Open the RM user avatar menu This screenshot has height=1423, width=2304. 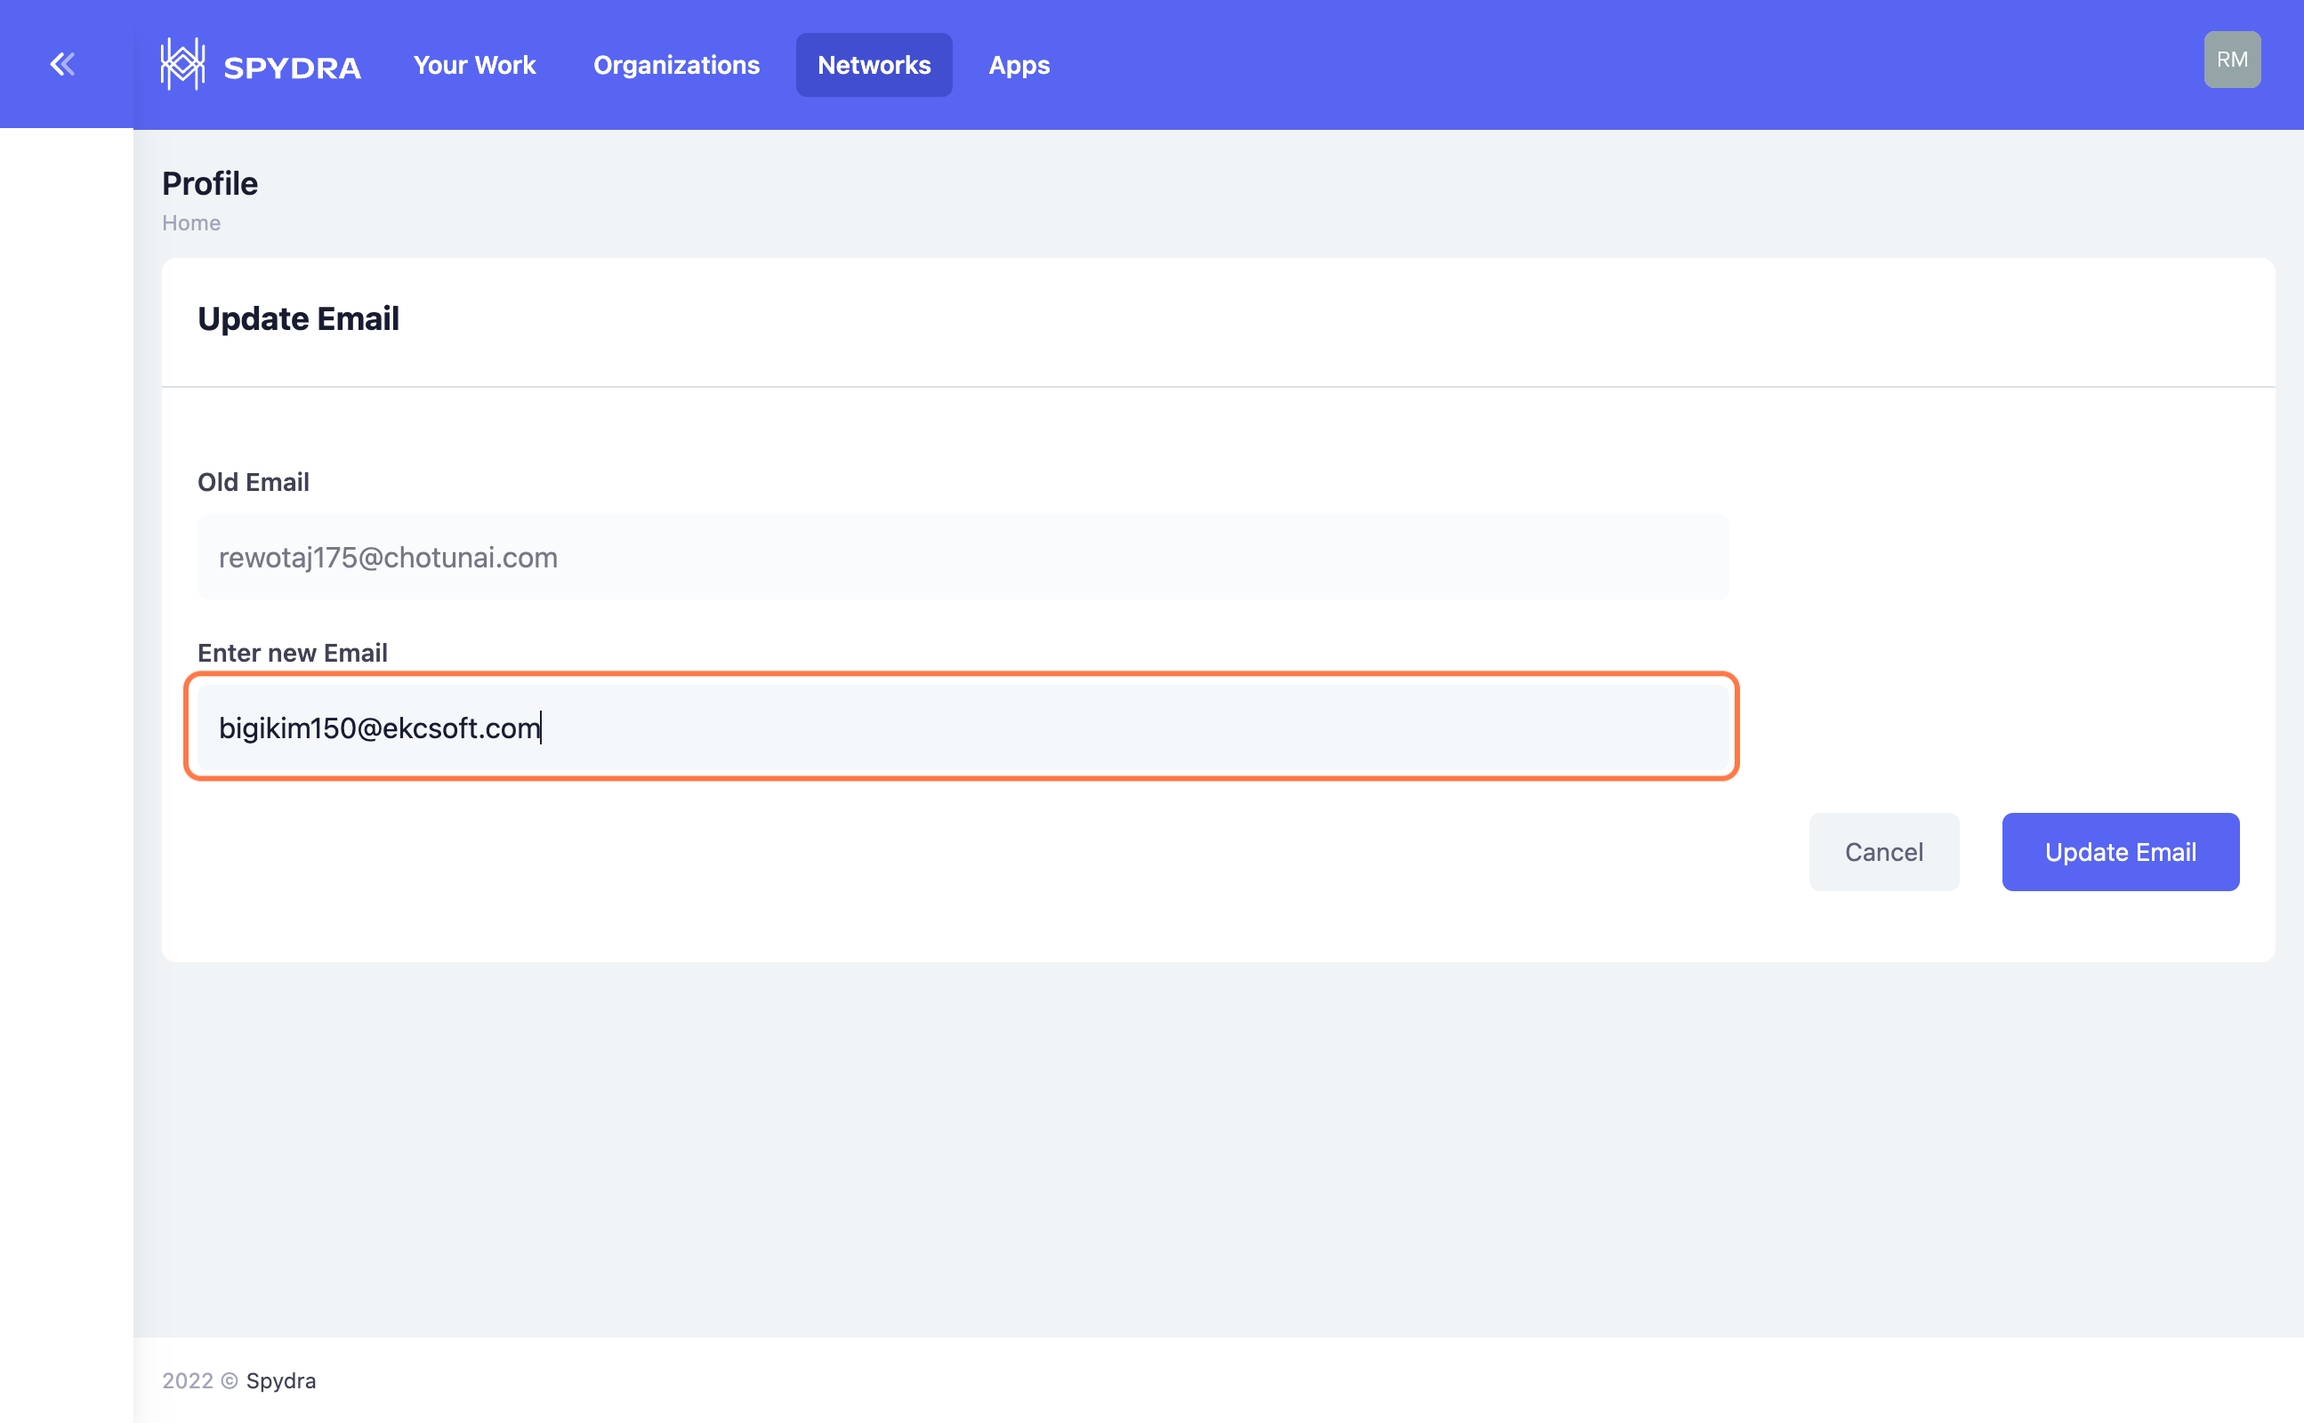(2231, 60)
